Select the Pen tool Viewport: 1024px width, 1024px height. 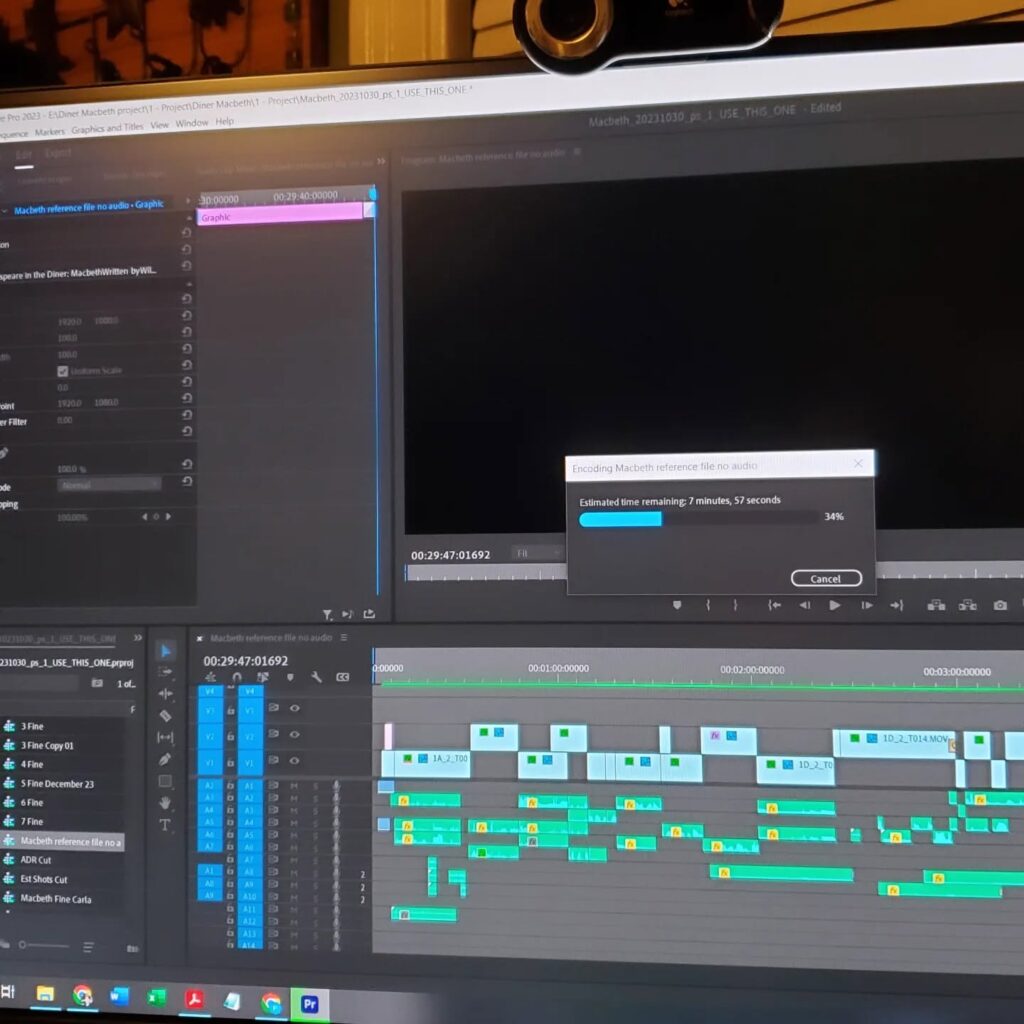165,759
